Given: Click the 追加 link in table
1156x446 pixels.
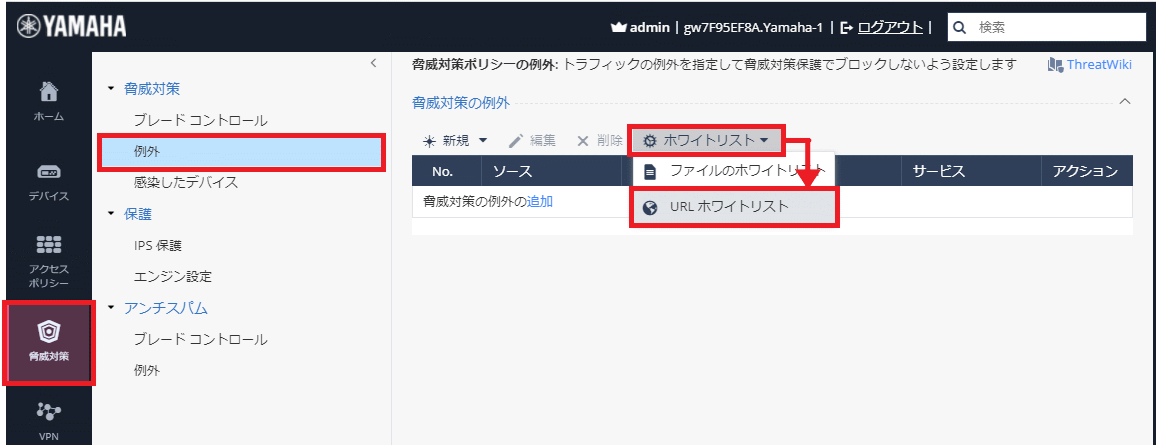Looking at the screenshot, I should point(540,201).
